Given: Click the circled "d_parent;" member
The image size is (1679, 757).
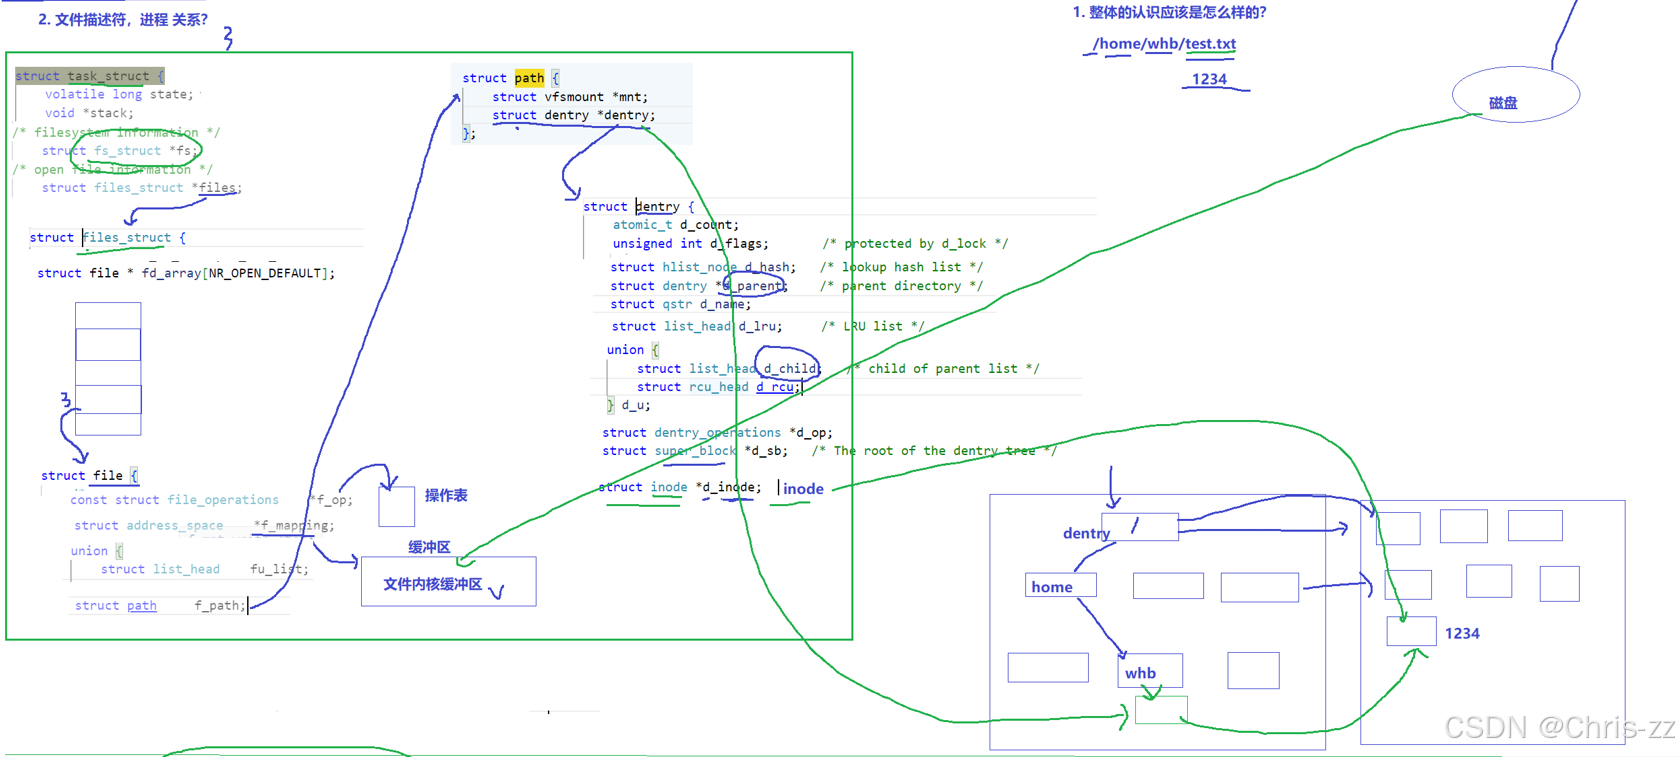Looking at the screenshot, I should point(755,286).
